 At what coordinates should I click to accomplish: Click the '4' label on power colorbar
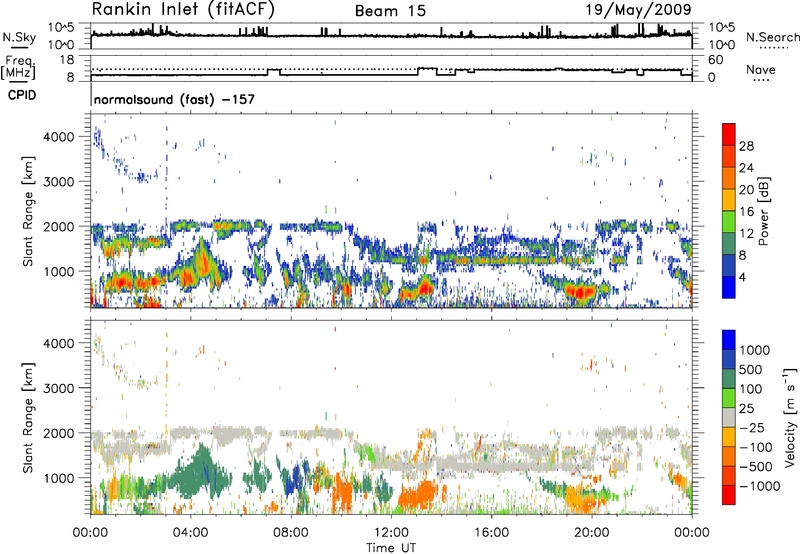coord(742,277)
